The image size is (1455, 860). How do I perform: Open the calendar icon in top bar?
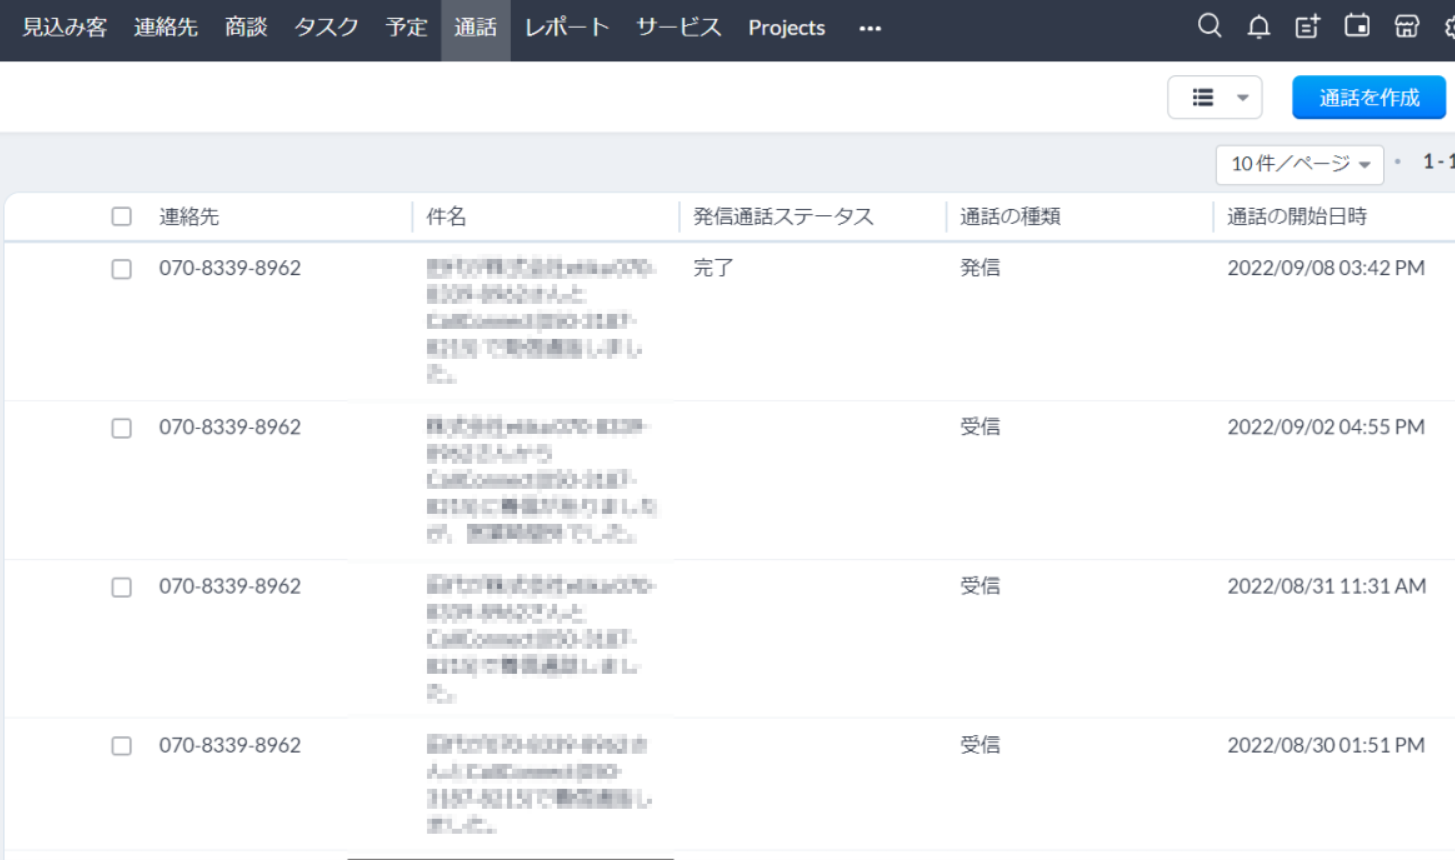point(1357,26)
